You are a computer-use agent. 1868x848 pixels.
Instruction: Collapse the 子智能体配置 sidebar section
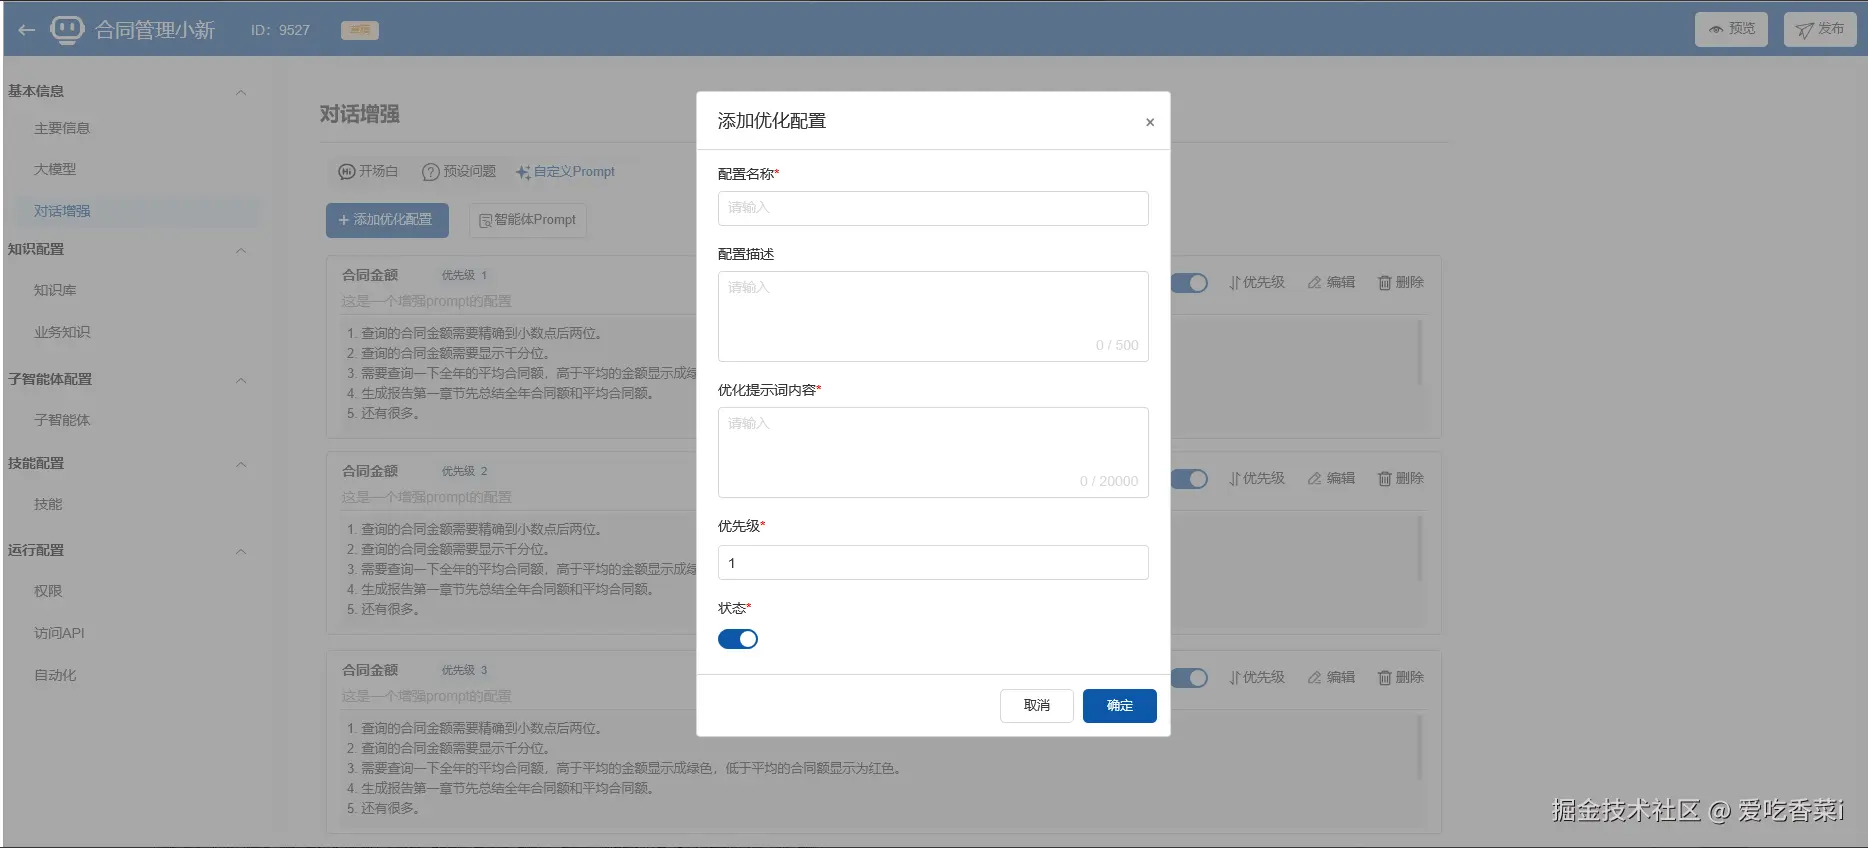pyautogui.click(x=241, y=380)
